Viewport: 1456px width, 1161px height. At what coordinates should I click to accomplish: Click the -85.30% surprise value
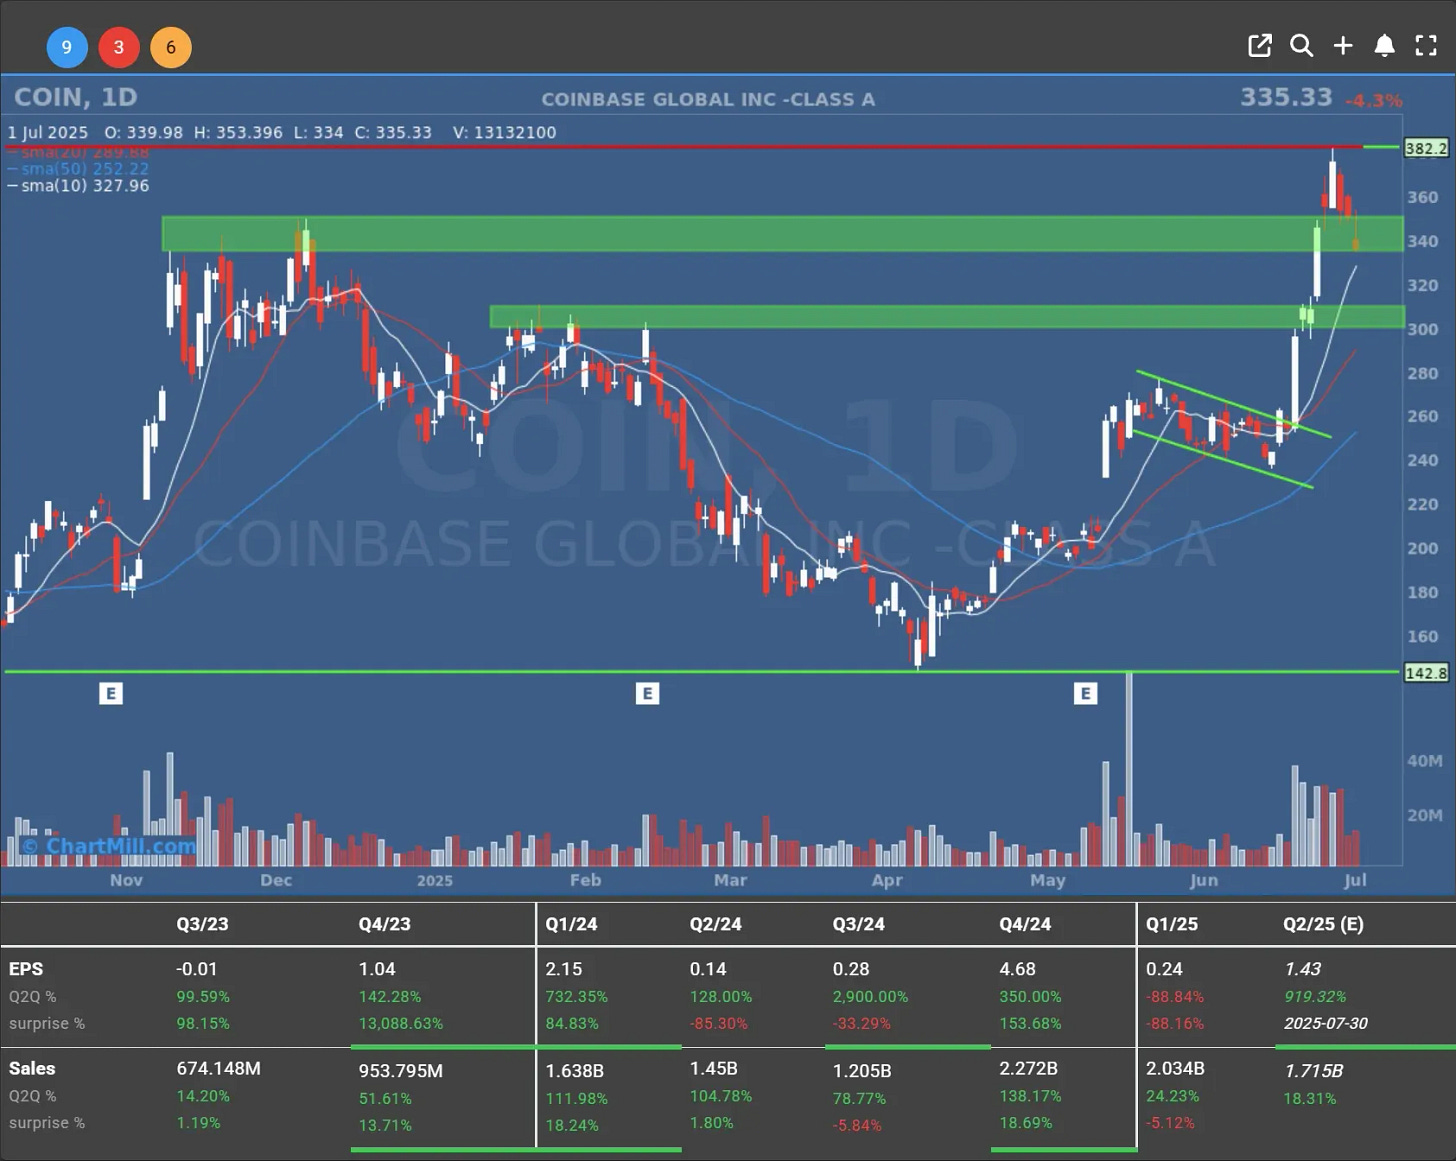click(x=719, y=1024)
